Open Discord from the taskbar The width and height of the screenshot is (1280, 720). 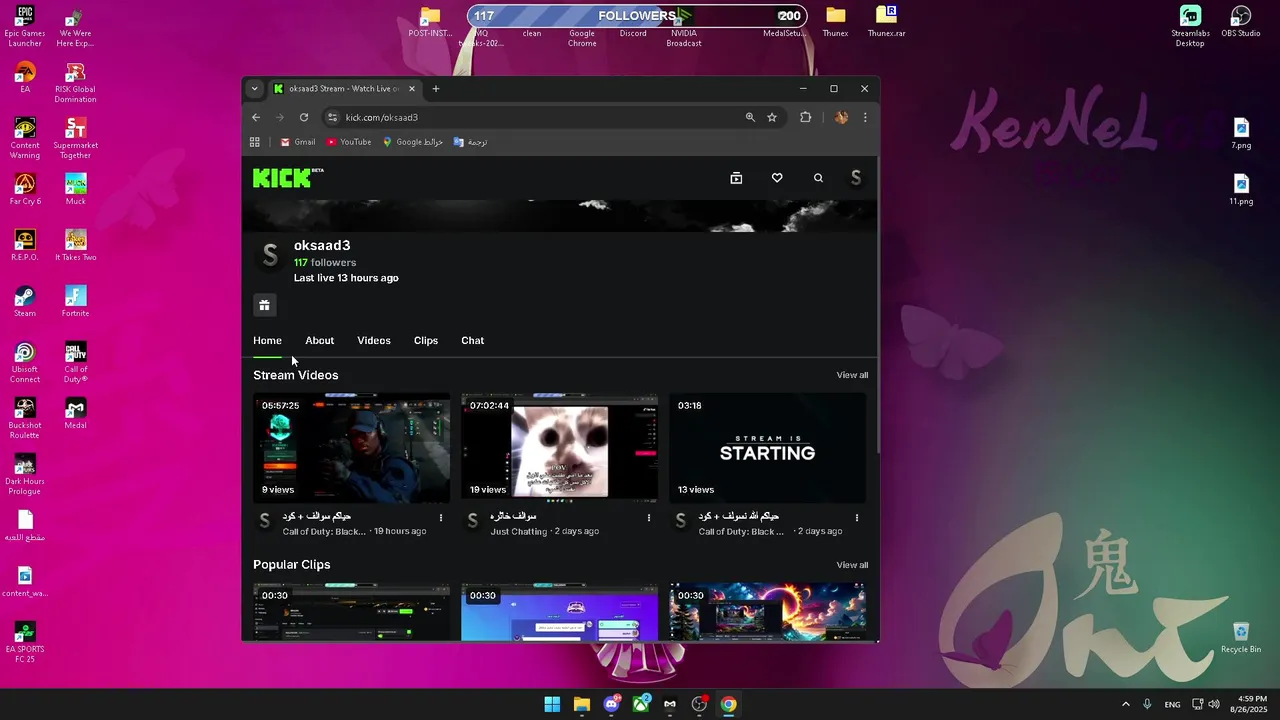pos(611,704)
